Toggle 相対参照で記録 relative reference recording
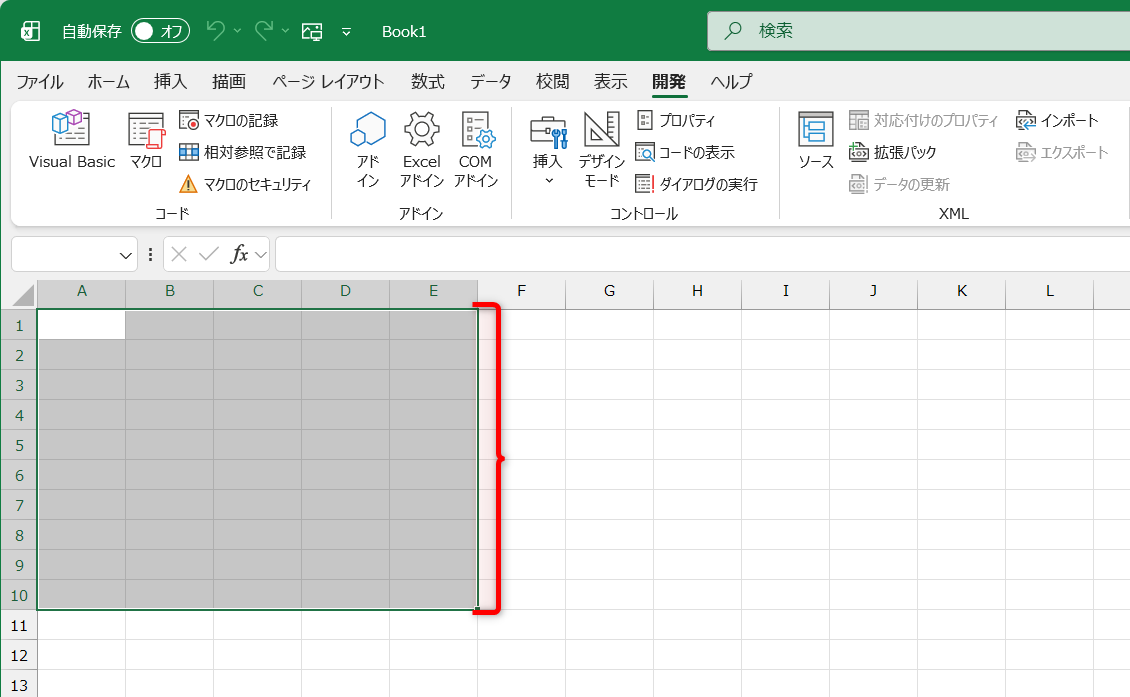 coord(243,152)
